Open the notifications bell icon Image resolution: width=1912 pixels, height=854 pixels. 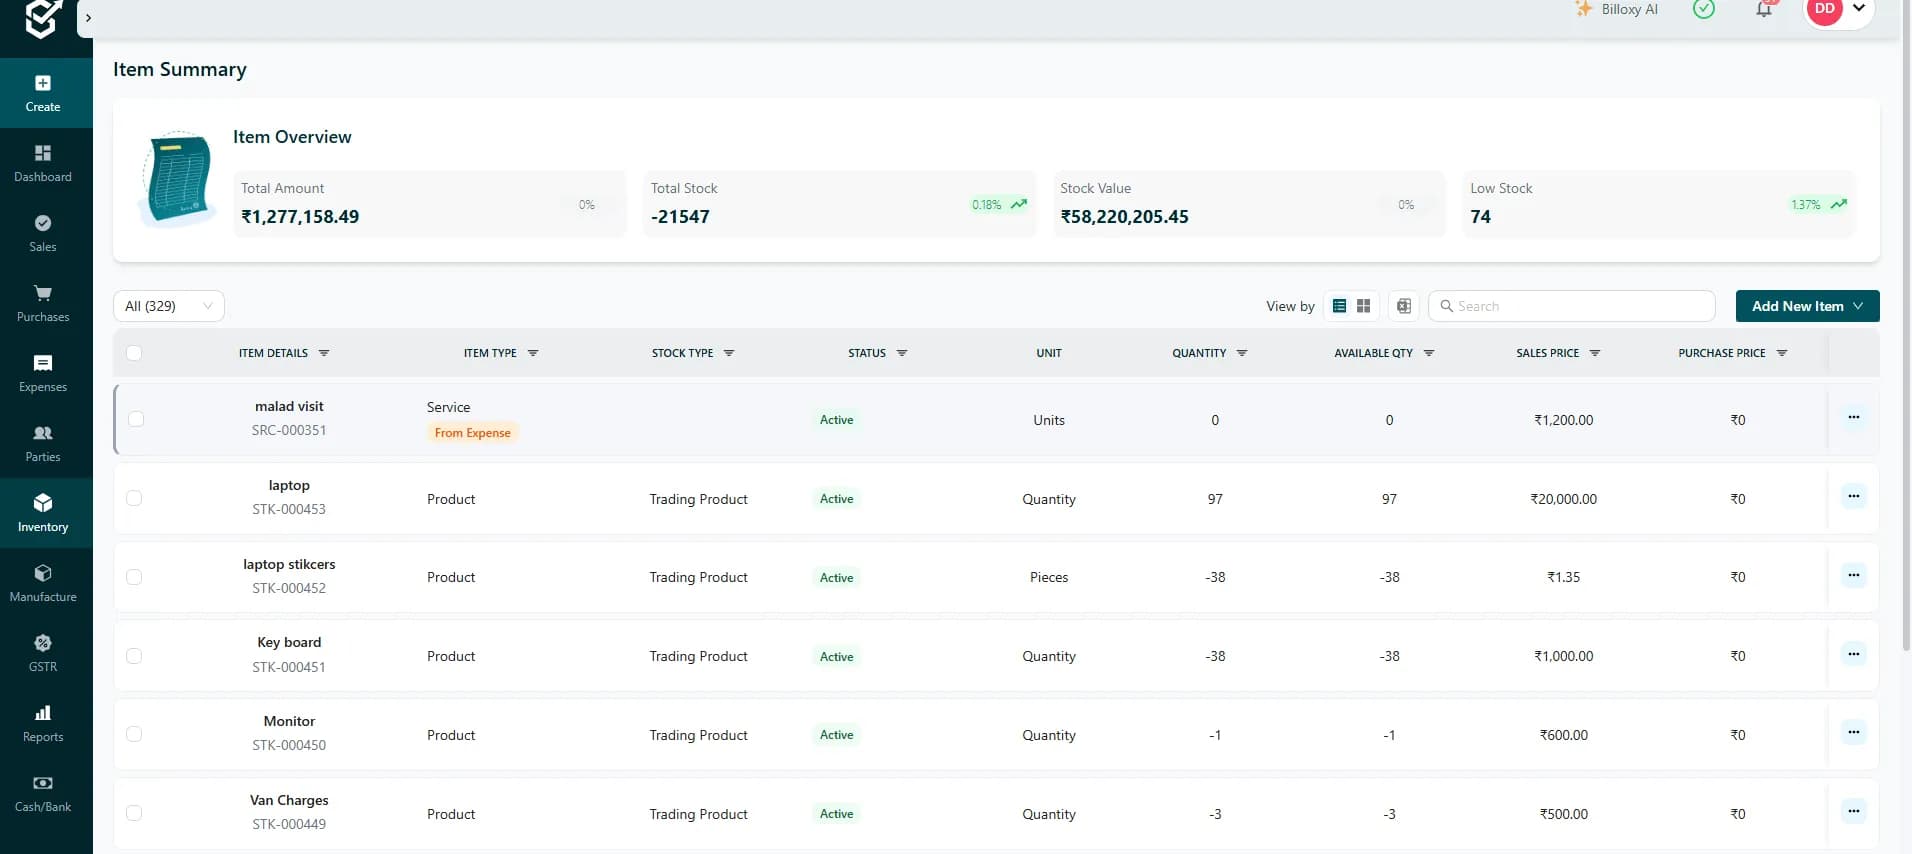click(1764, 10)
